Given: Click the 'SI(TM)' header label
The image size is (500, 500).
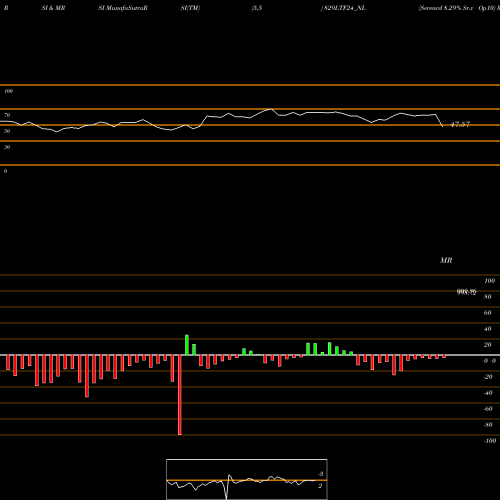Looking at the screenshot, I should pos(190,8).
